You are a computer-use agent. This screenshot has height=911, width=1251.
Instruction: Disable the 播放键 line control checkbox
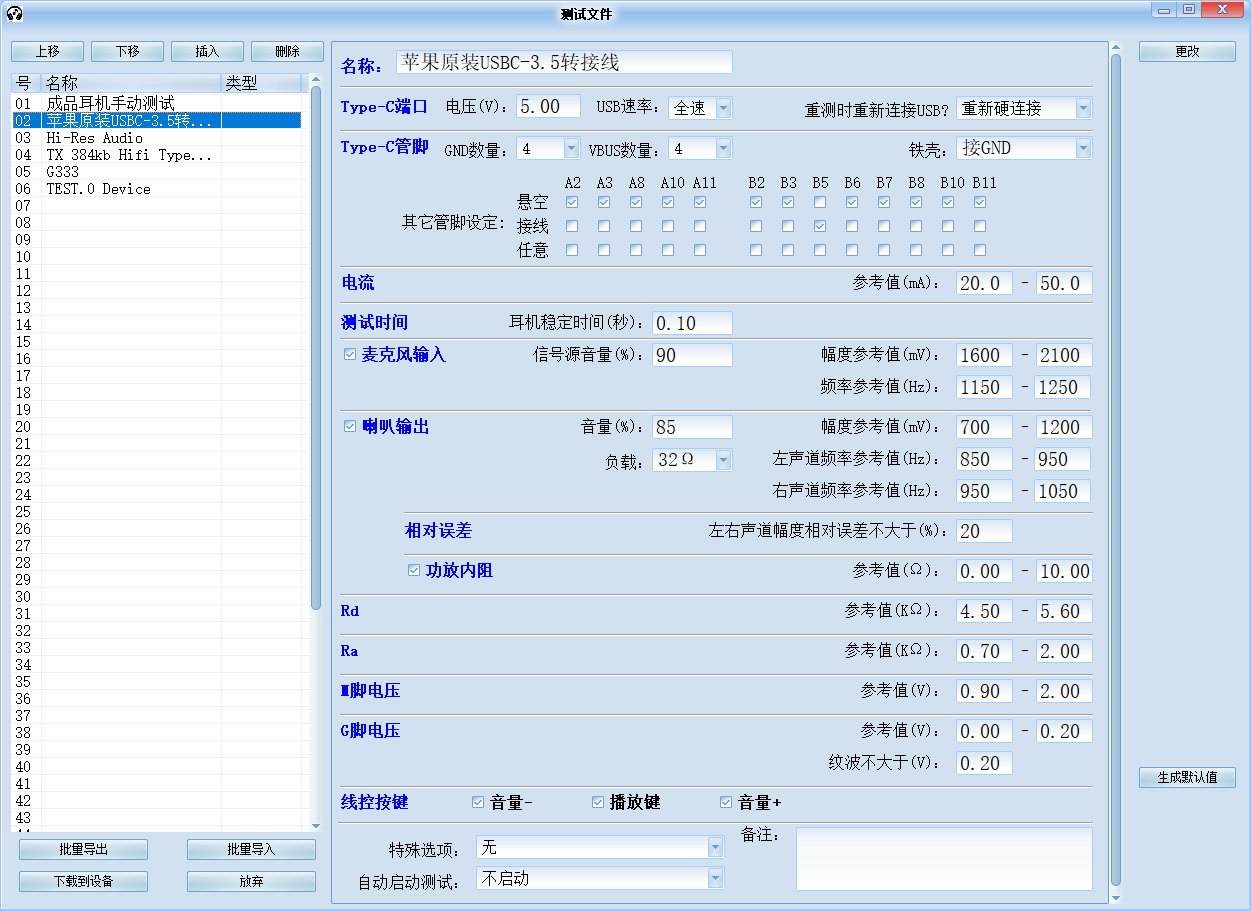tap(598, 802)
